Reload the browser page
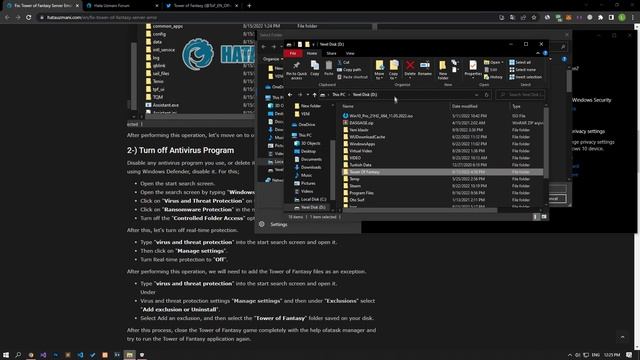Screen dimensions: 640x360 [29, 18]
